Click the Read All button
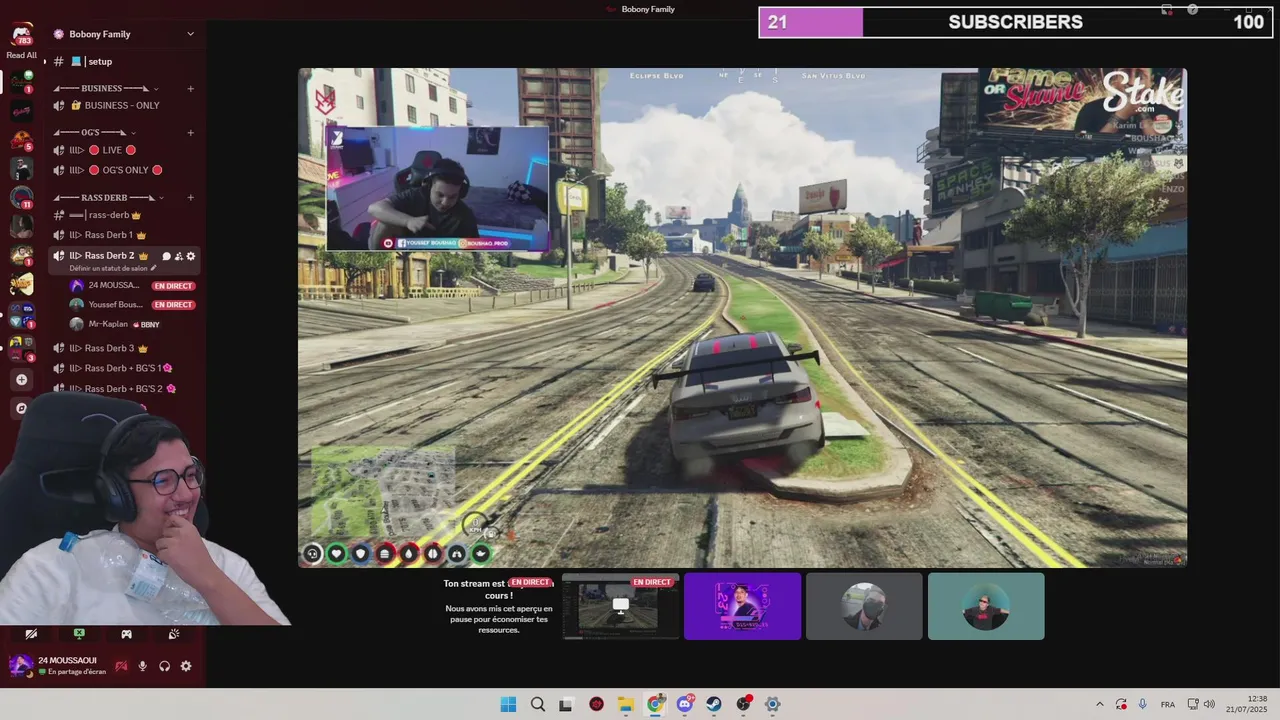Image resolution: width=1280 pixels, height=720 pixels. coord(21,56)
